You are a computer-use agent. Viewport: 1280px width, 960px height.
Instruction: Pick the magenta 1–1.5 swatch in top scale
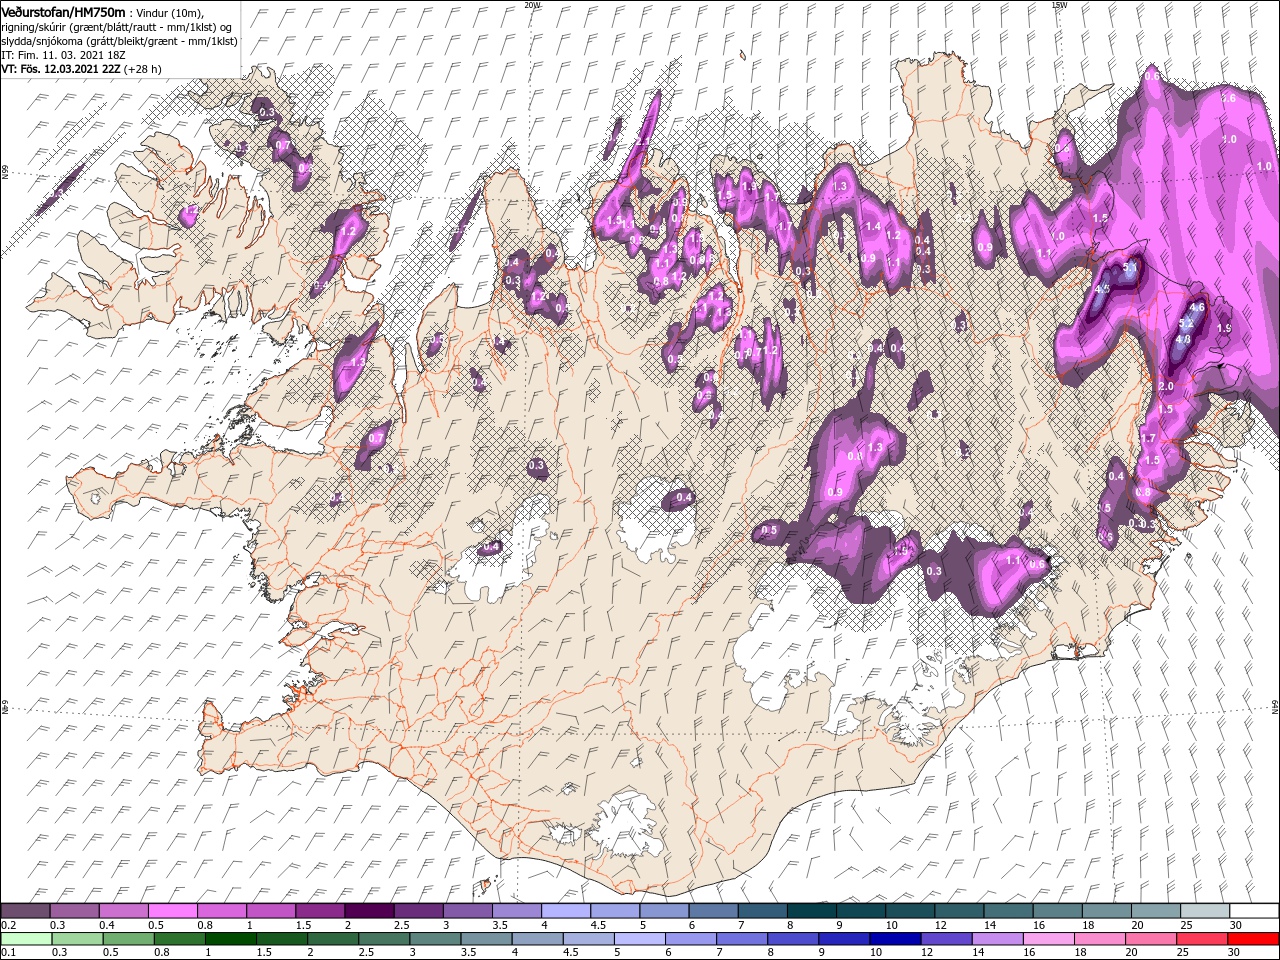point(270,911)
